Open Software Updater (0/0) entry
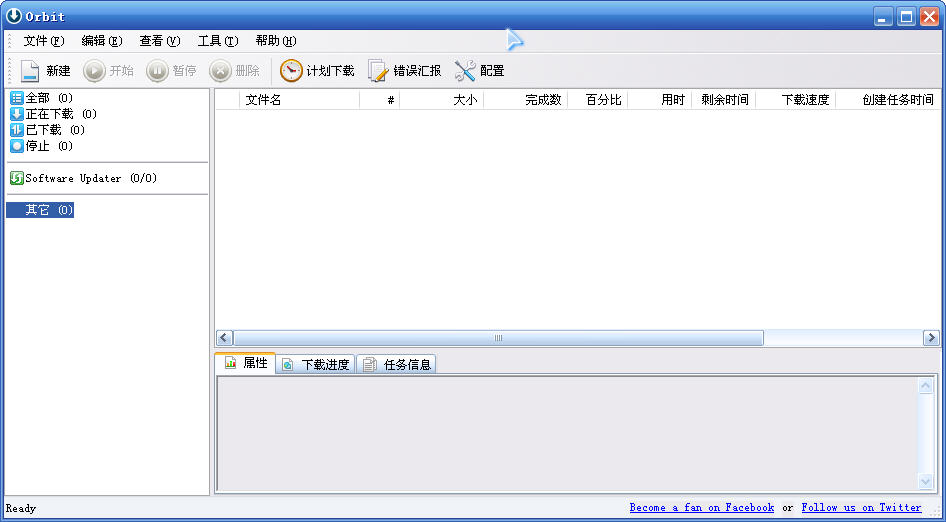Viewport: 946px width, 522px height. [x=83, y=178]
